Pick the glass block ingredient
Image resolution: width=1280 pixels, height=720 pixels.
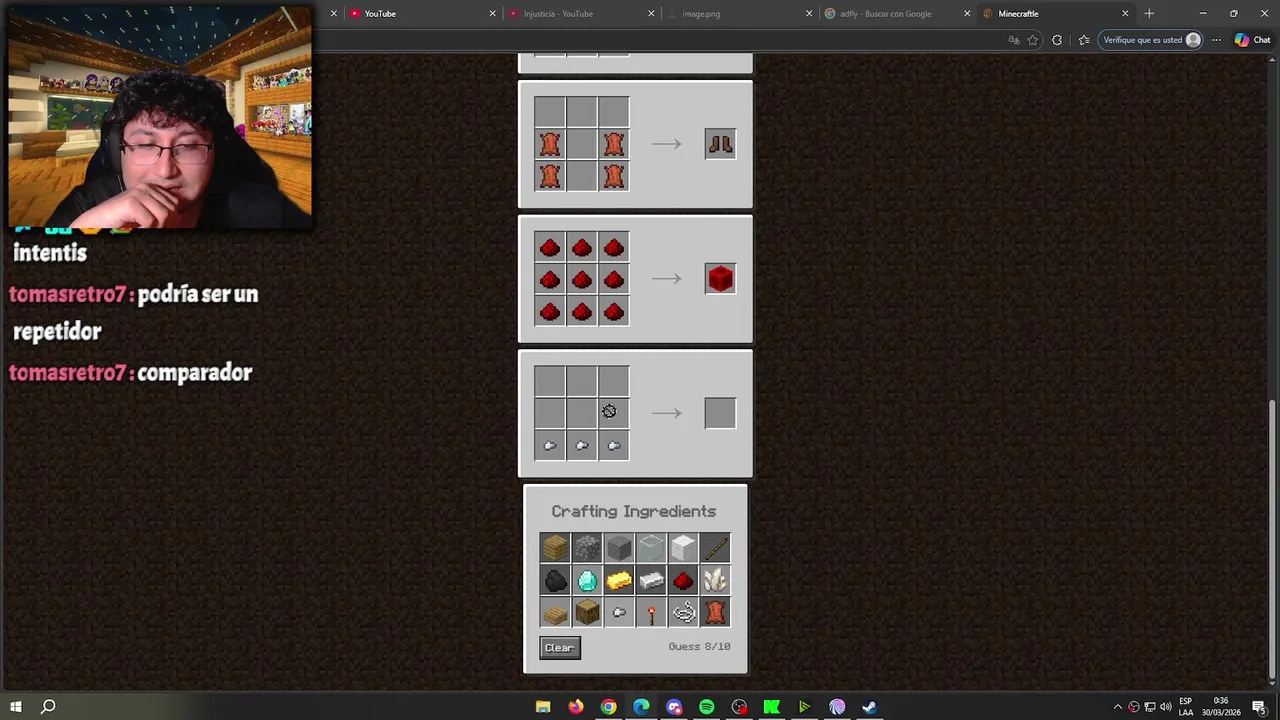pyautogui.click(x=651, y=548)
